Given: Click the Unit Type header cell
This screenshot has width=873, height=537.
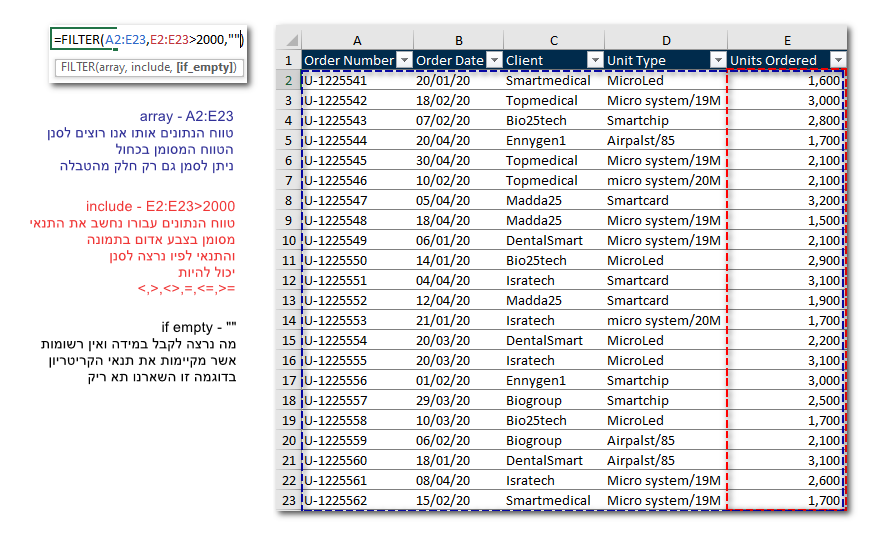Looking at the screenshot, I should tap(666, 60).
